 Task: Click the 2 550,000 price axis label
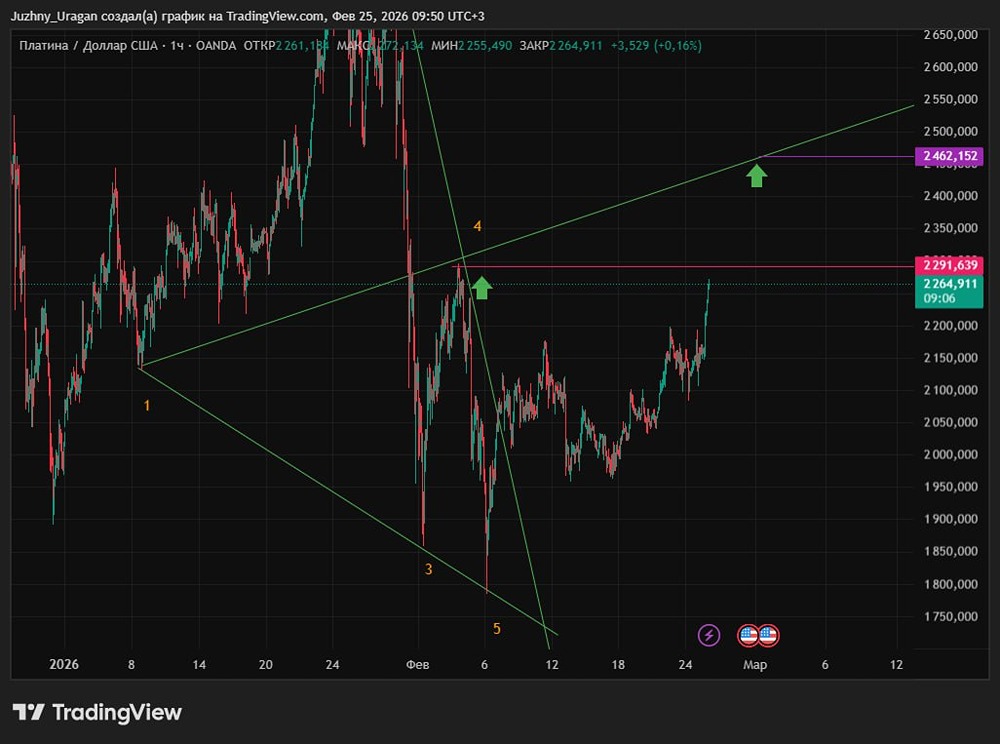pos(950,99)
